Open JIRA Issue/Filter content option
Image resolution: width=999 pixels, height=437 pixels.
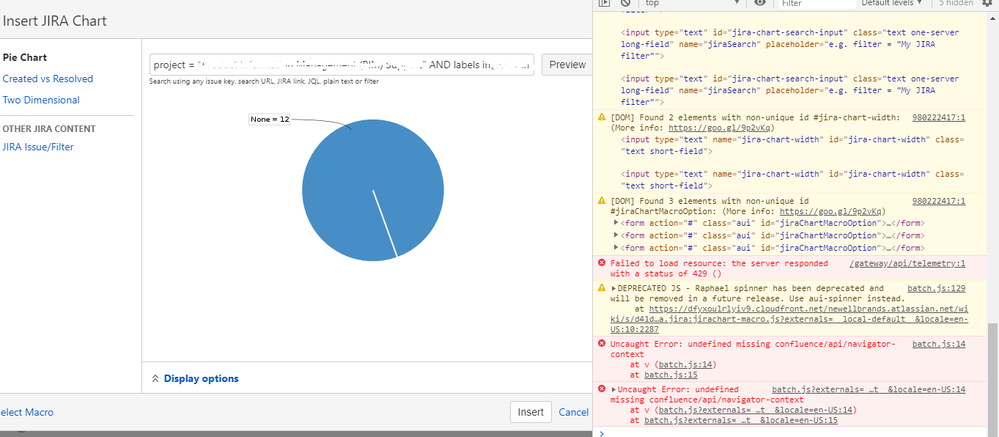click(38, 147)
